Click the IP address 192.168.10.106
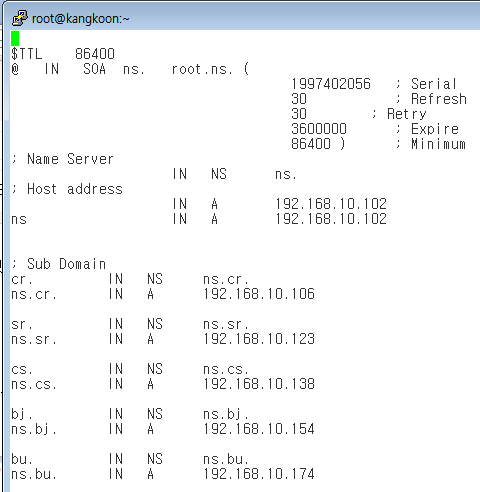 [259, 294]
